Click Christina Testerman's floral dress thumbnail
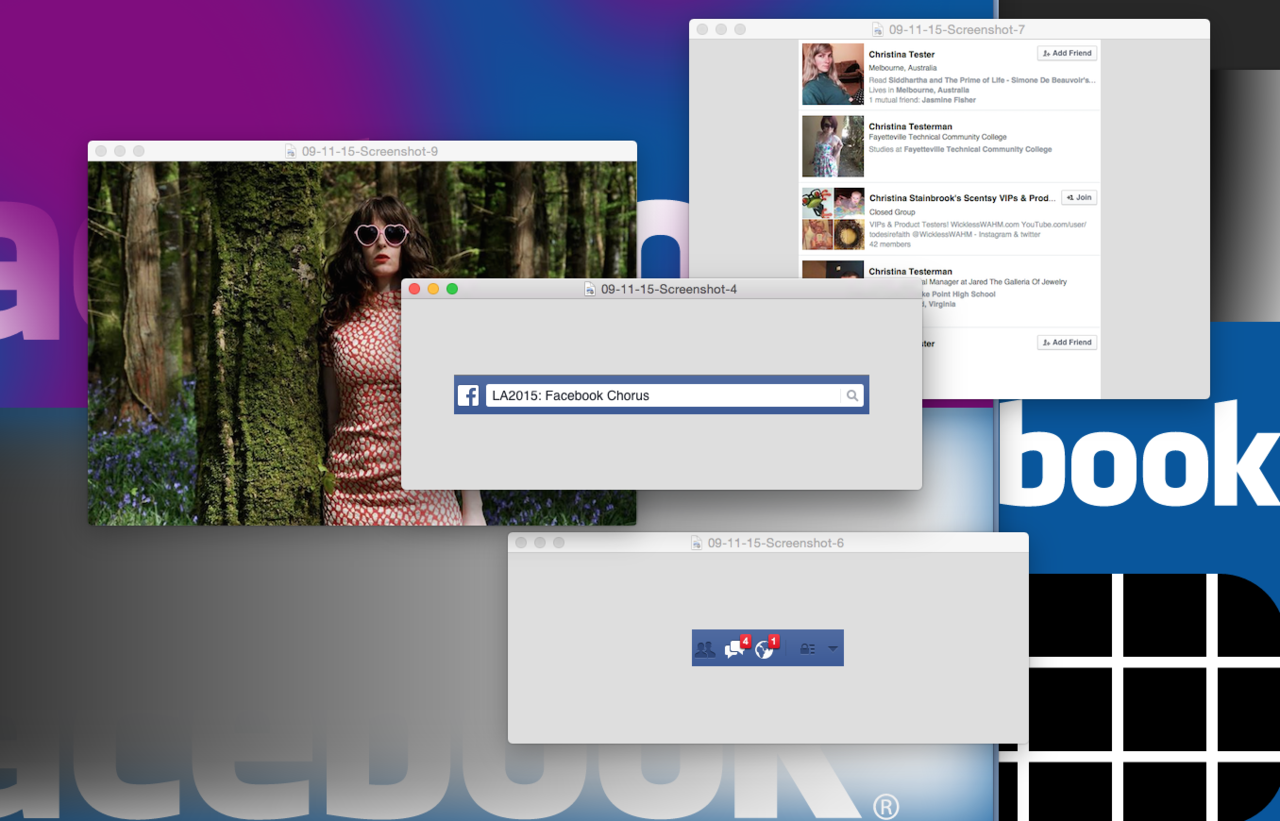This screenshot has width=1280, height=821. click(x=833, y=146)
